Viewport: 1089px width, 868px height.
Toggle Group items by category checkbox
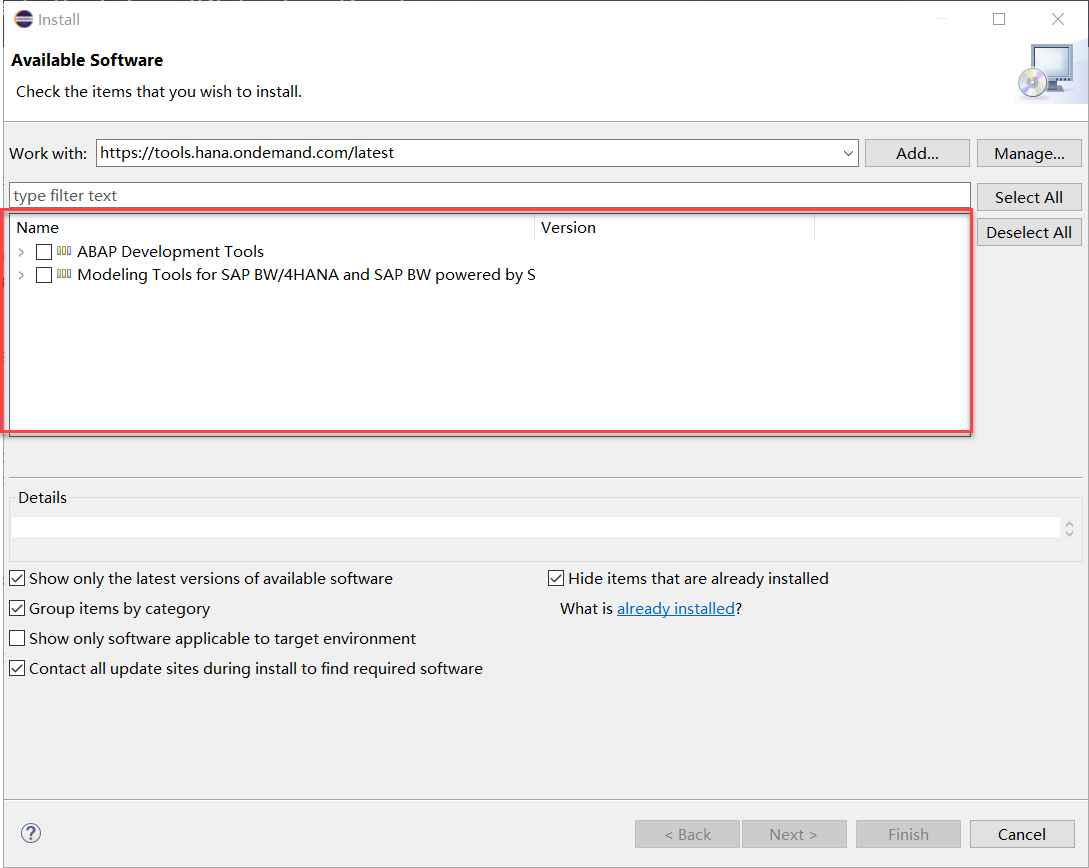coord(17,608)
